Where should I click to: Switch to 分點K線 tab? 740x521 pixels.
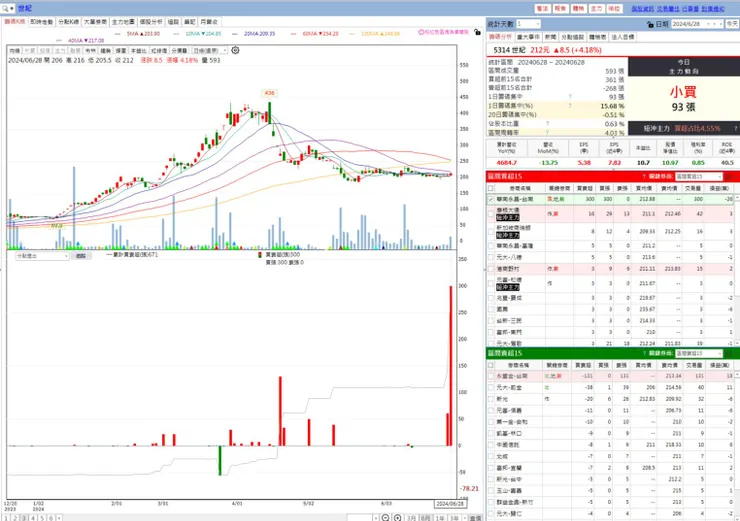pos(68,22)
